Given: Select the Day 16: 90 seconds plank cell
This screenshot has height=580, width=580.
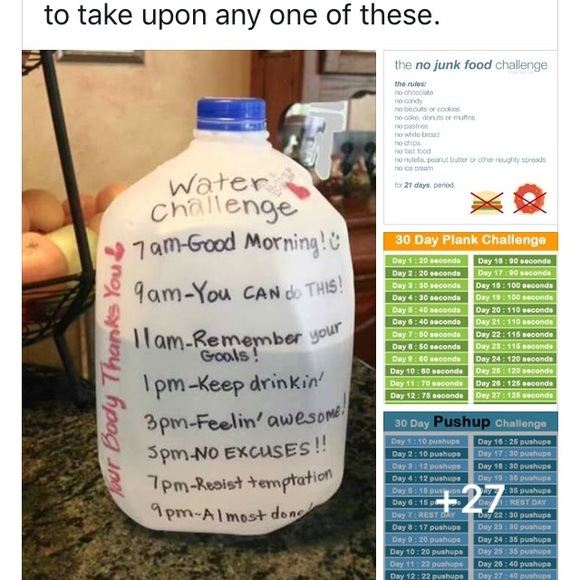Looking at the screenshot, I should (x=514, y=261).
